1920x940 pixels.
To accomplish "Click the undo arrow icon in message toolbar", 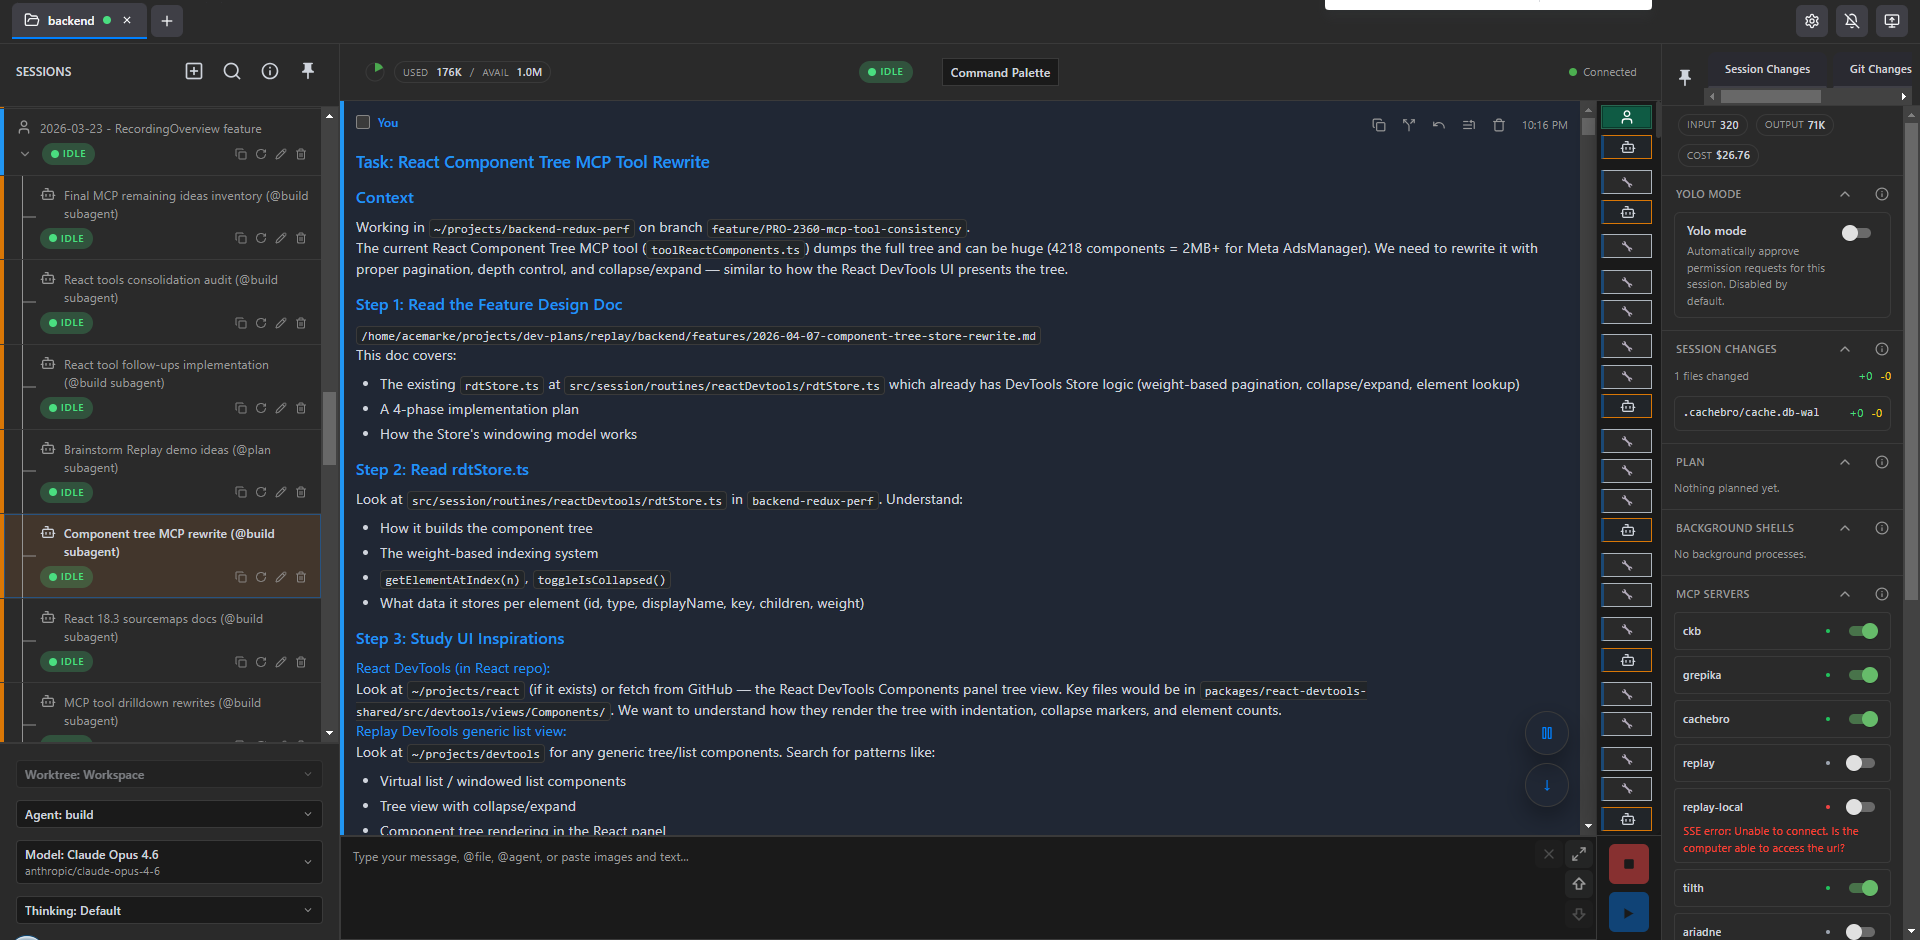I will tap(1439, 125).
